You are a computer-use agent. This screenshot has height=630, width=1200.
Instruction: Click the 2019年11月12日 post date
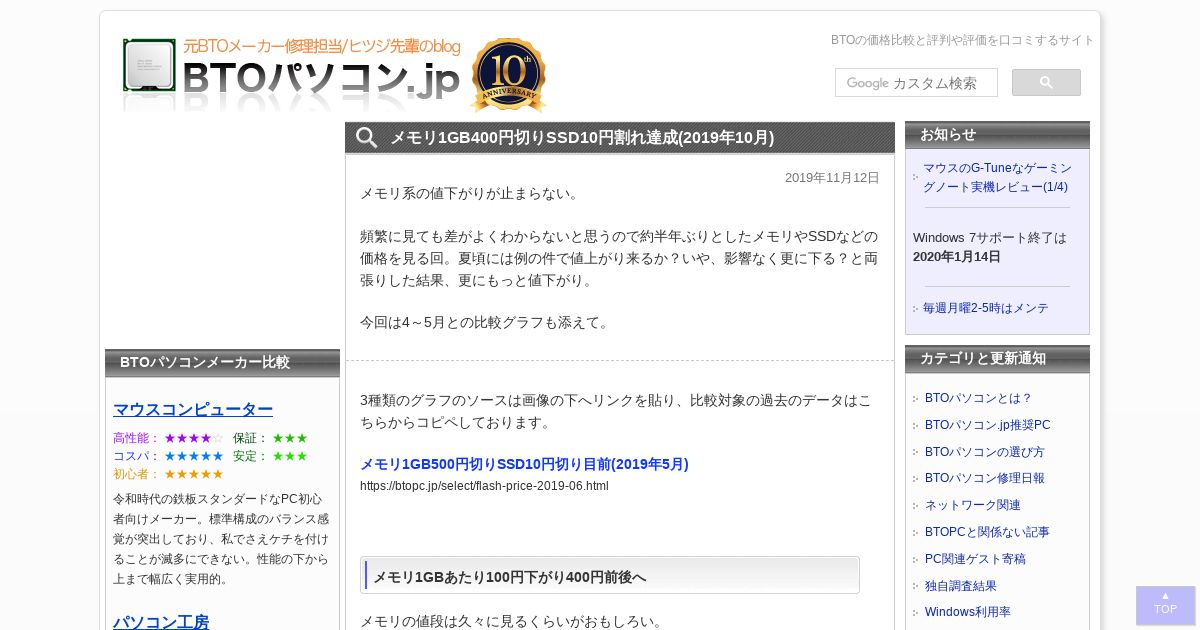[832, 178]
